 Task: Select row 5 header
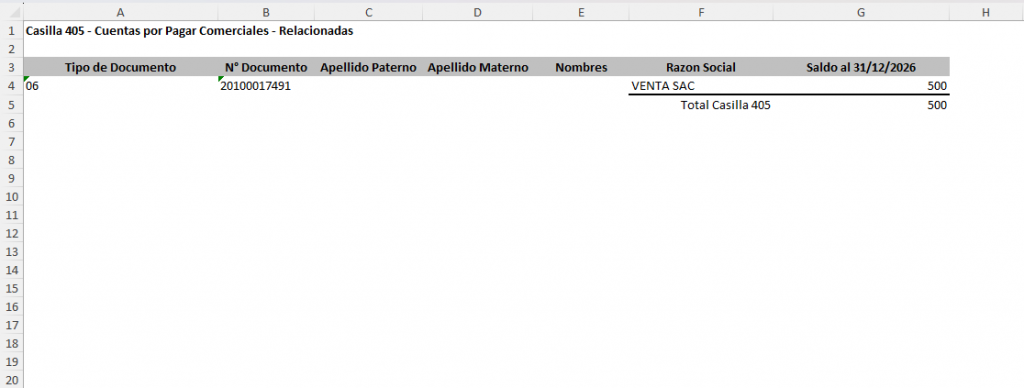11,105
